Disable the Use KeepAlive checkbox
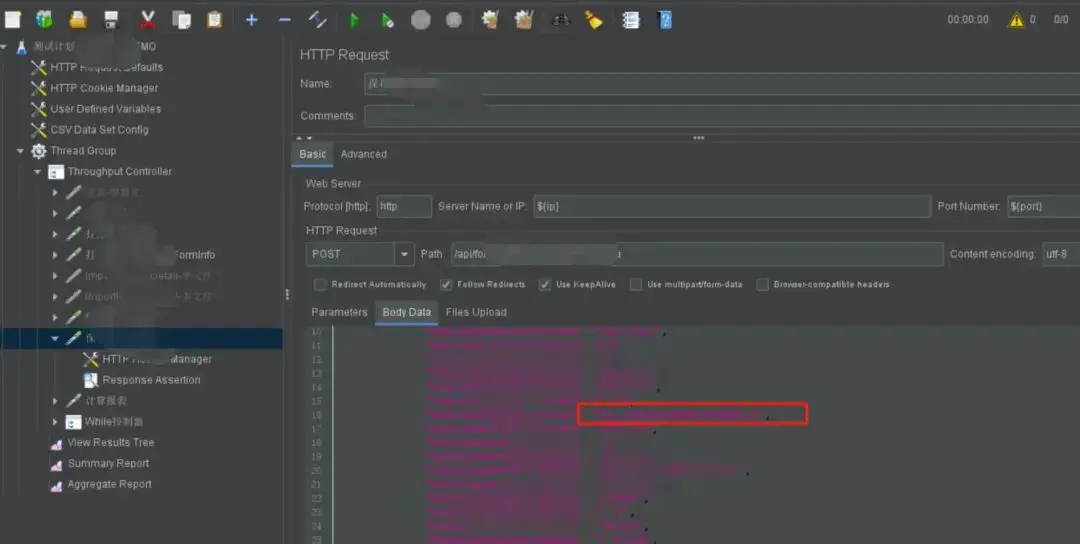Screen dimensions: 1080x544 coord(545,284)
